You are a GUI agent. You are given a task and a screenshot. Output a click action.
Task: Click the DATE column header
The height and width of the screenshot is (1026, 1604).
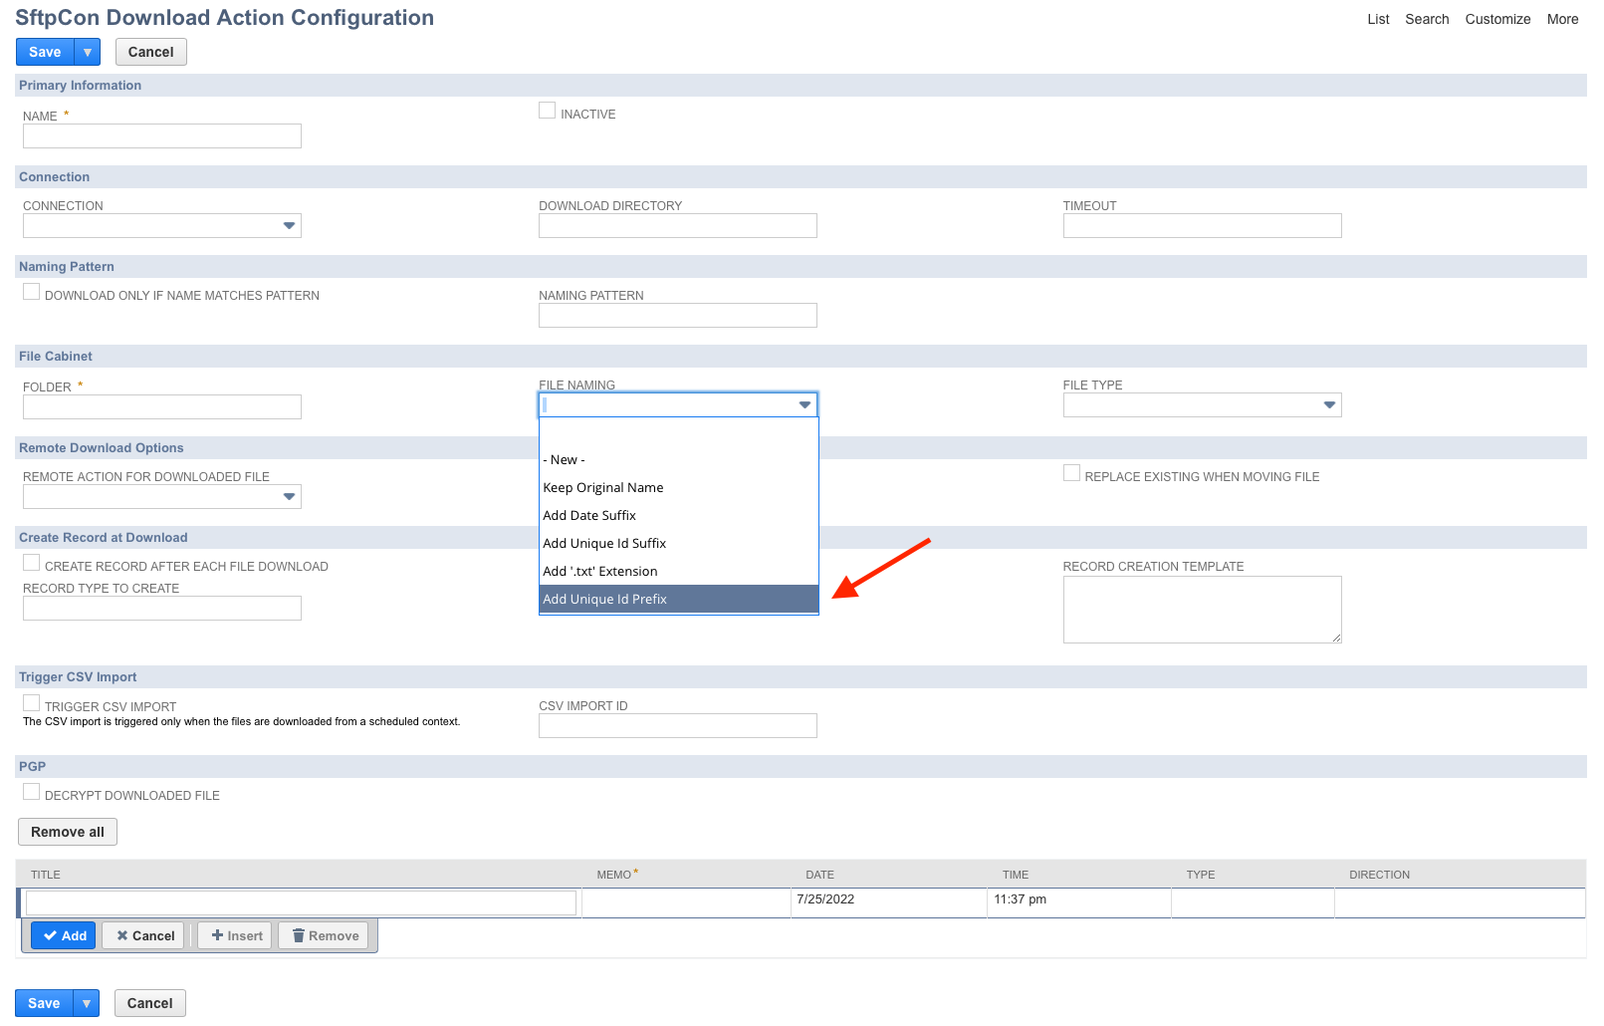click(820, 875)
